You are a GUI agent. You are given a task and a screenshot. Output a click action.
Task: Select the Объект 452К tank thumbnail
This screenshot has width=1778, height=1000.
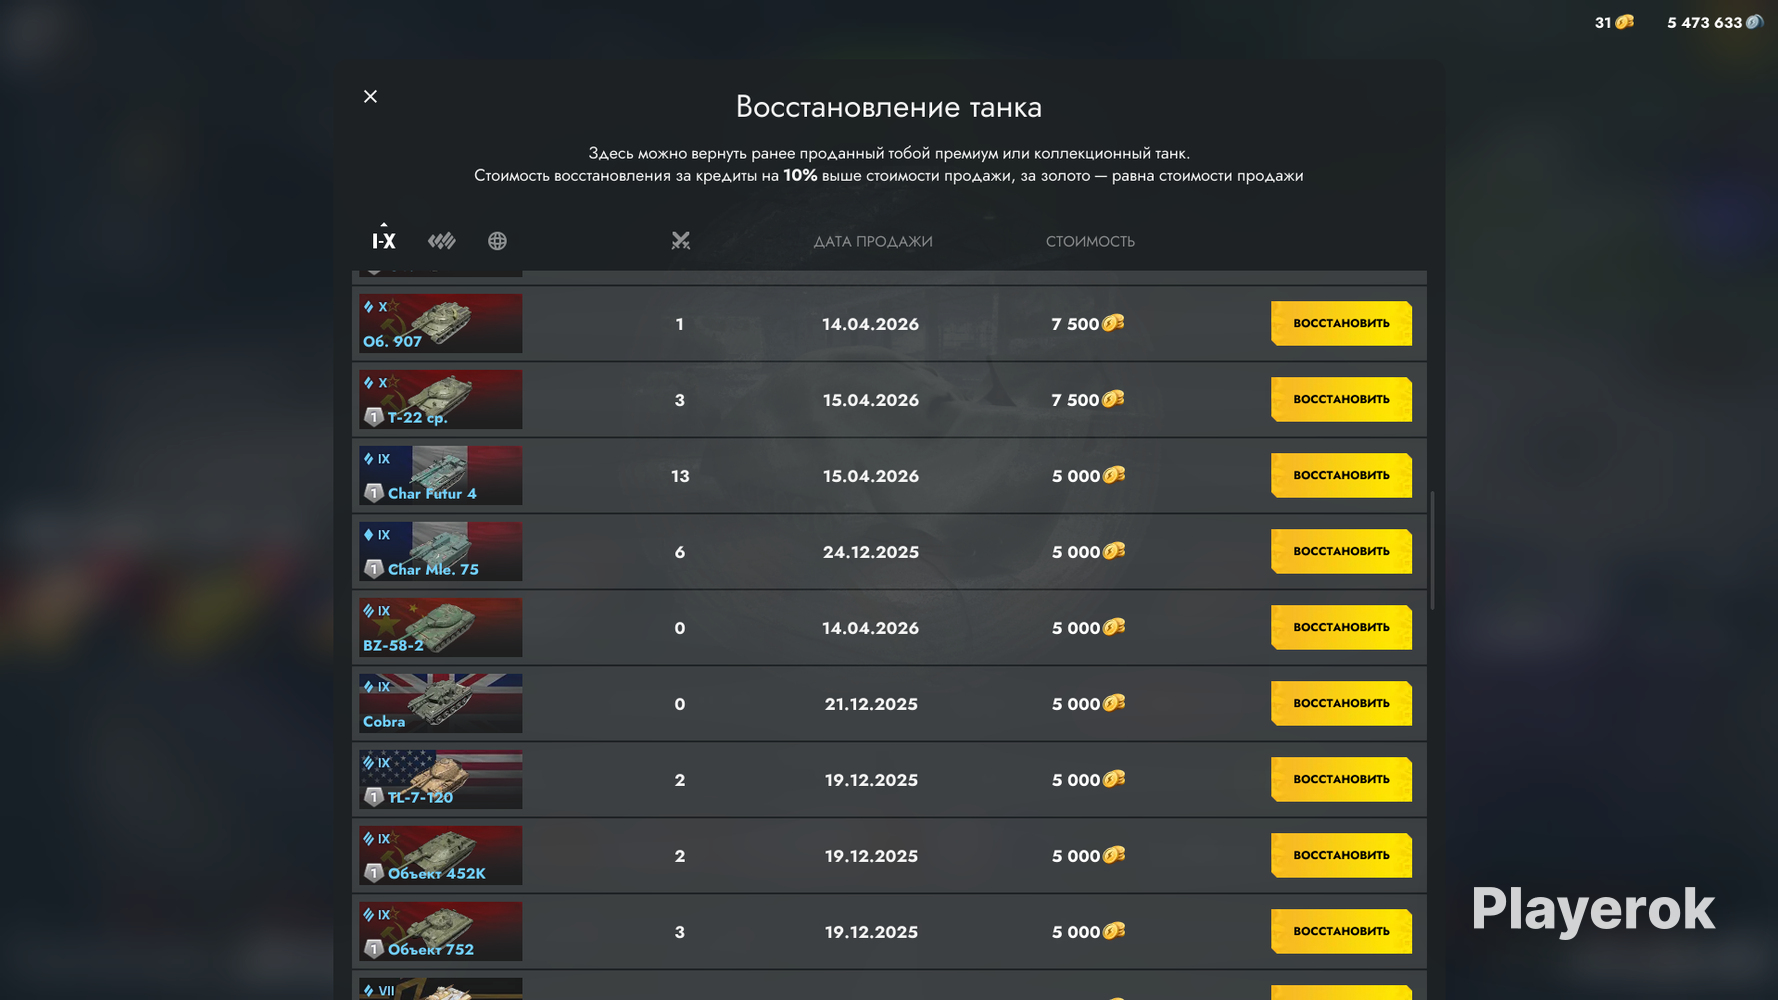(441, 855)
